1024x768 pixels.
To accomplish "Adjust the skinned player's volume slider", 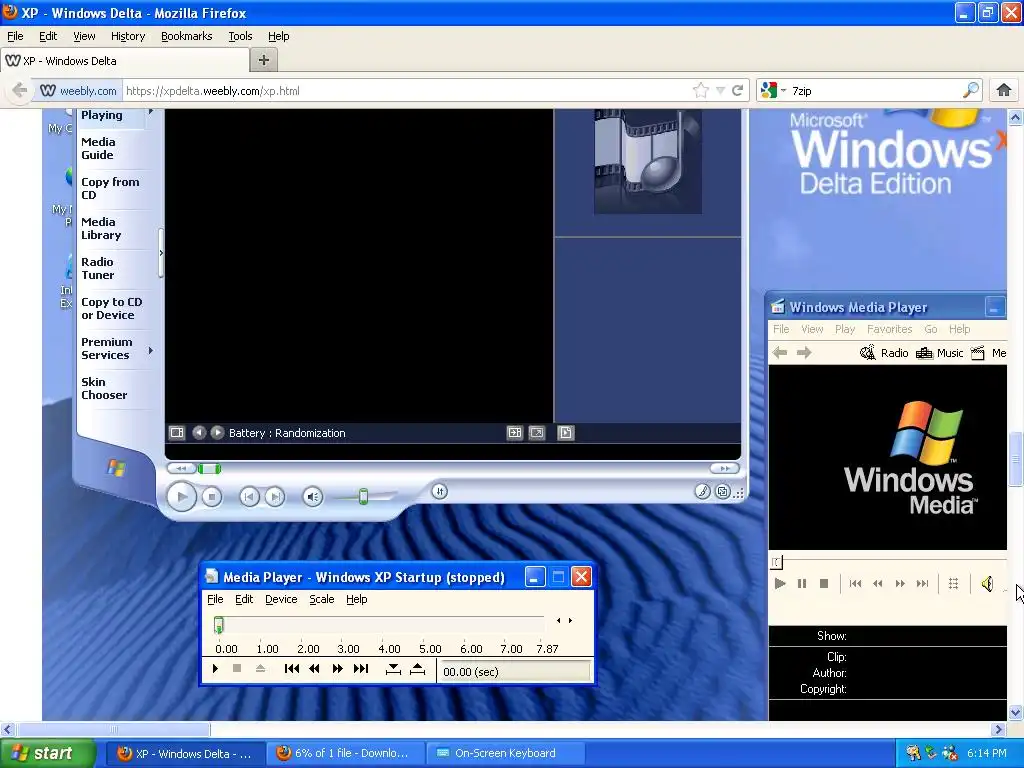I will 363,497.
